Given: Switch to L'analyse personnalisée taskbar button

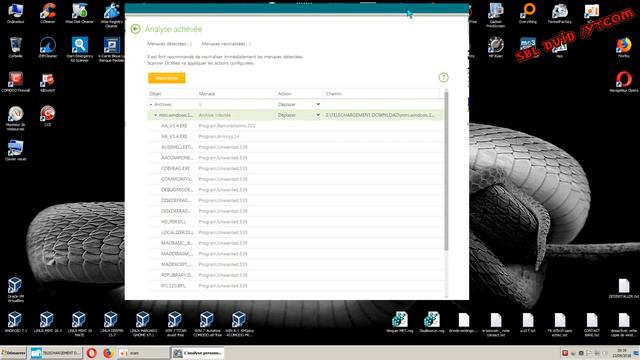Looking at the screenshot, I should point(198,353).
